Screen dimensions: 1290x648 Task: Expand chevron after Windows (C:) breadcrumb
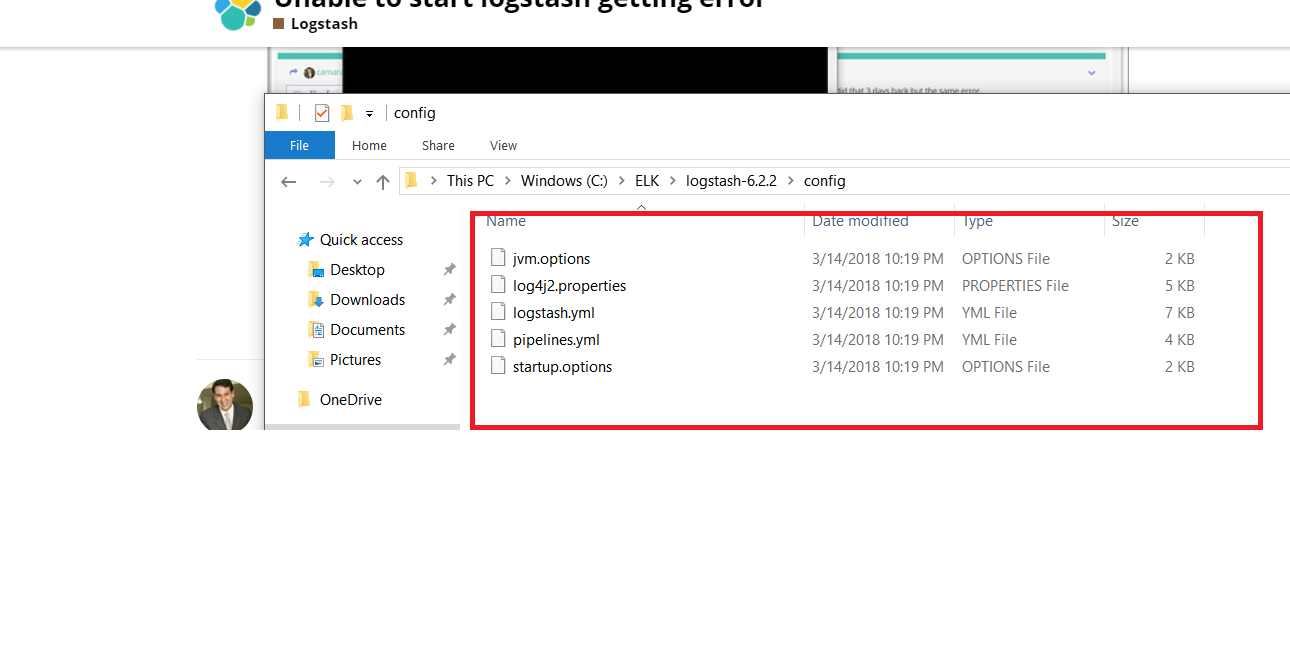[622, 181]
